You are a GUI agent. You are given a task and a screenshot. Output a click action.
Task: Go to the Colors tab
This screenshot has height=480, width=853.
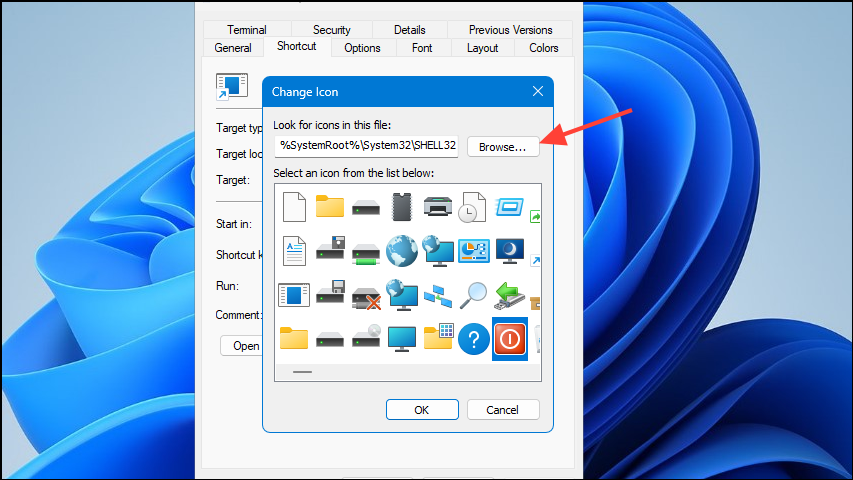pyautogui.click(x=543, y=48)
